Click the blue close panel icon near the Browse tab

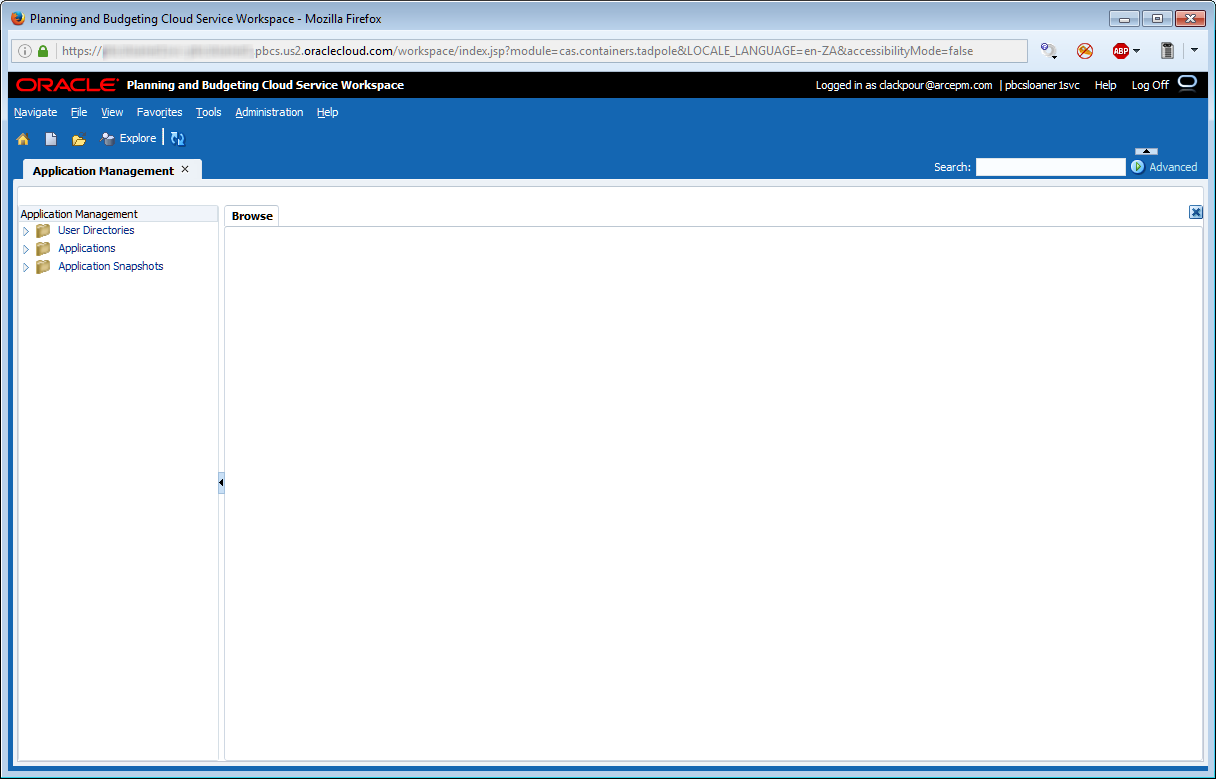click(x=1196, y=212)
